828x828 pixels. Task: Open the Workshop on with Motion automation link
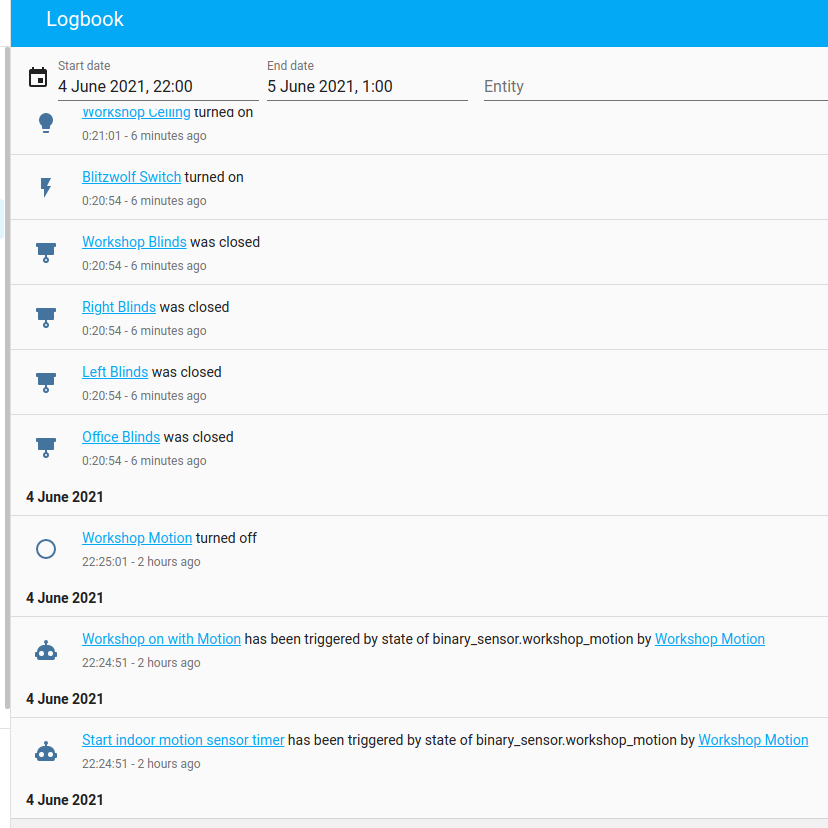[x=161, y=638]
